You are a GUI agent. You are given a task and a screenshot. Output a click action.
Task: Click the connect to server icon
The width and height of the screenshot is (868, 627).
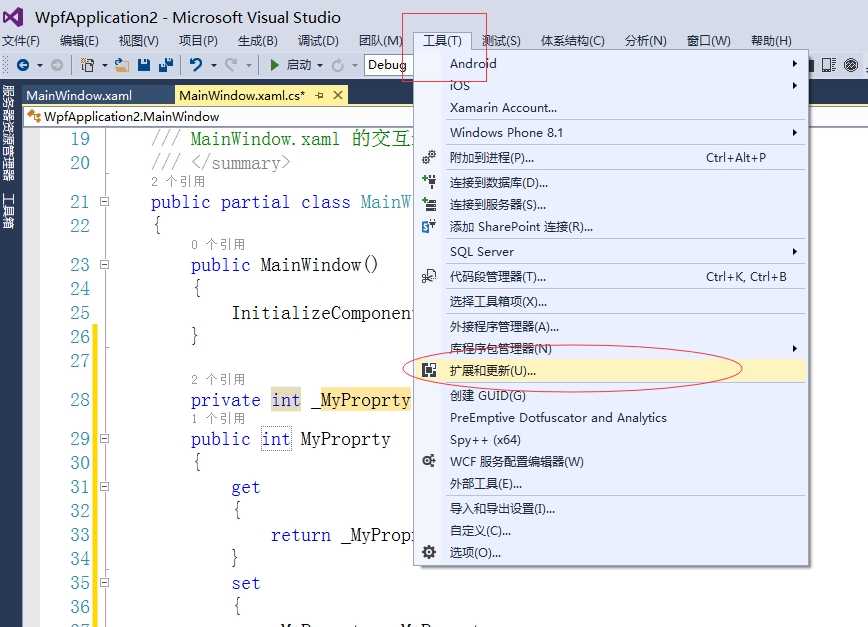coord(429,204)
